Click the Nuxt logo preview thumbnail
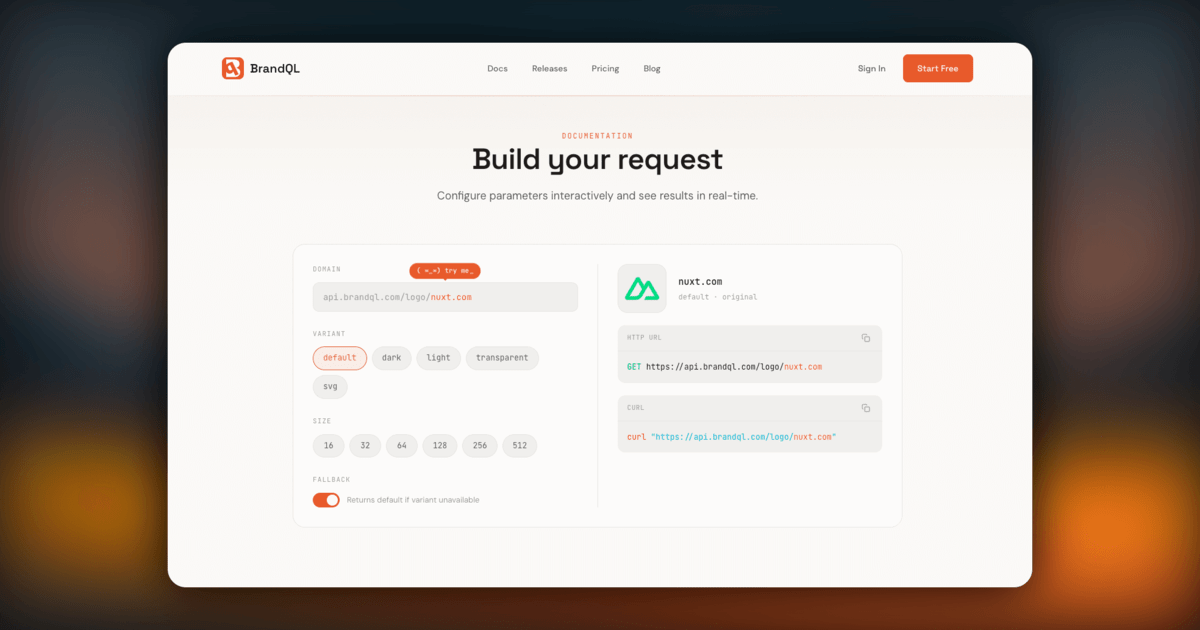 [x=642, y=289]
